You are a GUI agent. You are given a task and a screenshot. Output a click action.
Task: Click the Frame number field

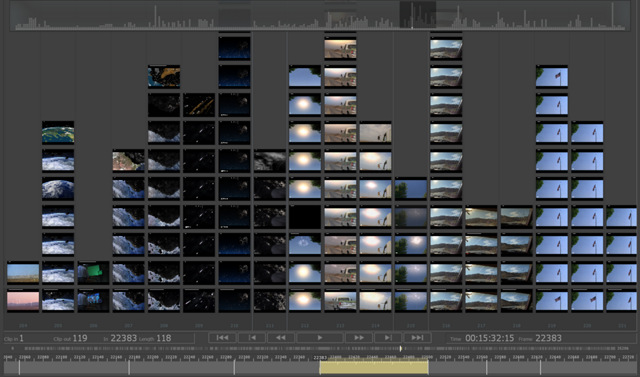point(548,338)
